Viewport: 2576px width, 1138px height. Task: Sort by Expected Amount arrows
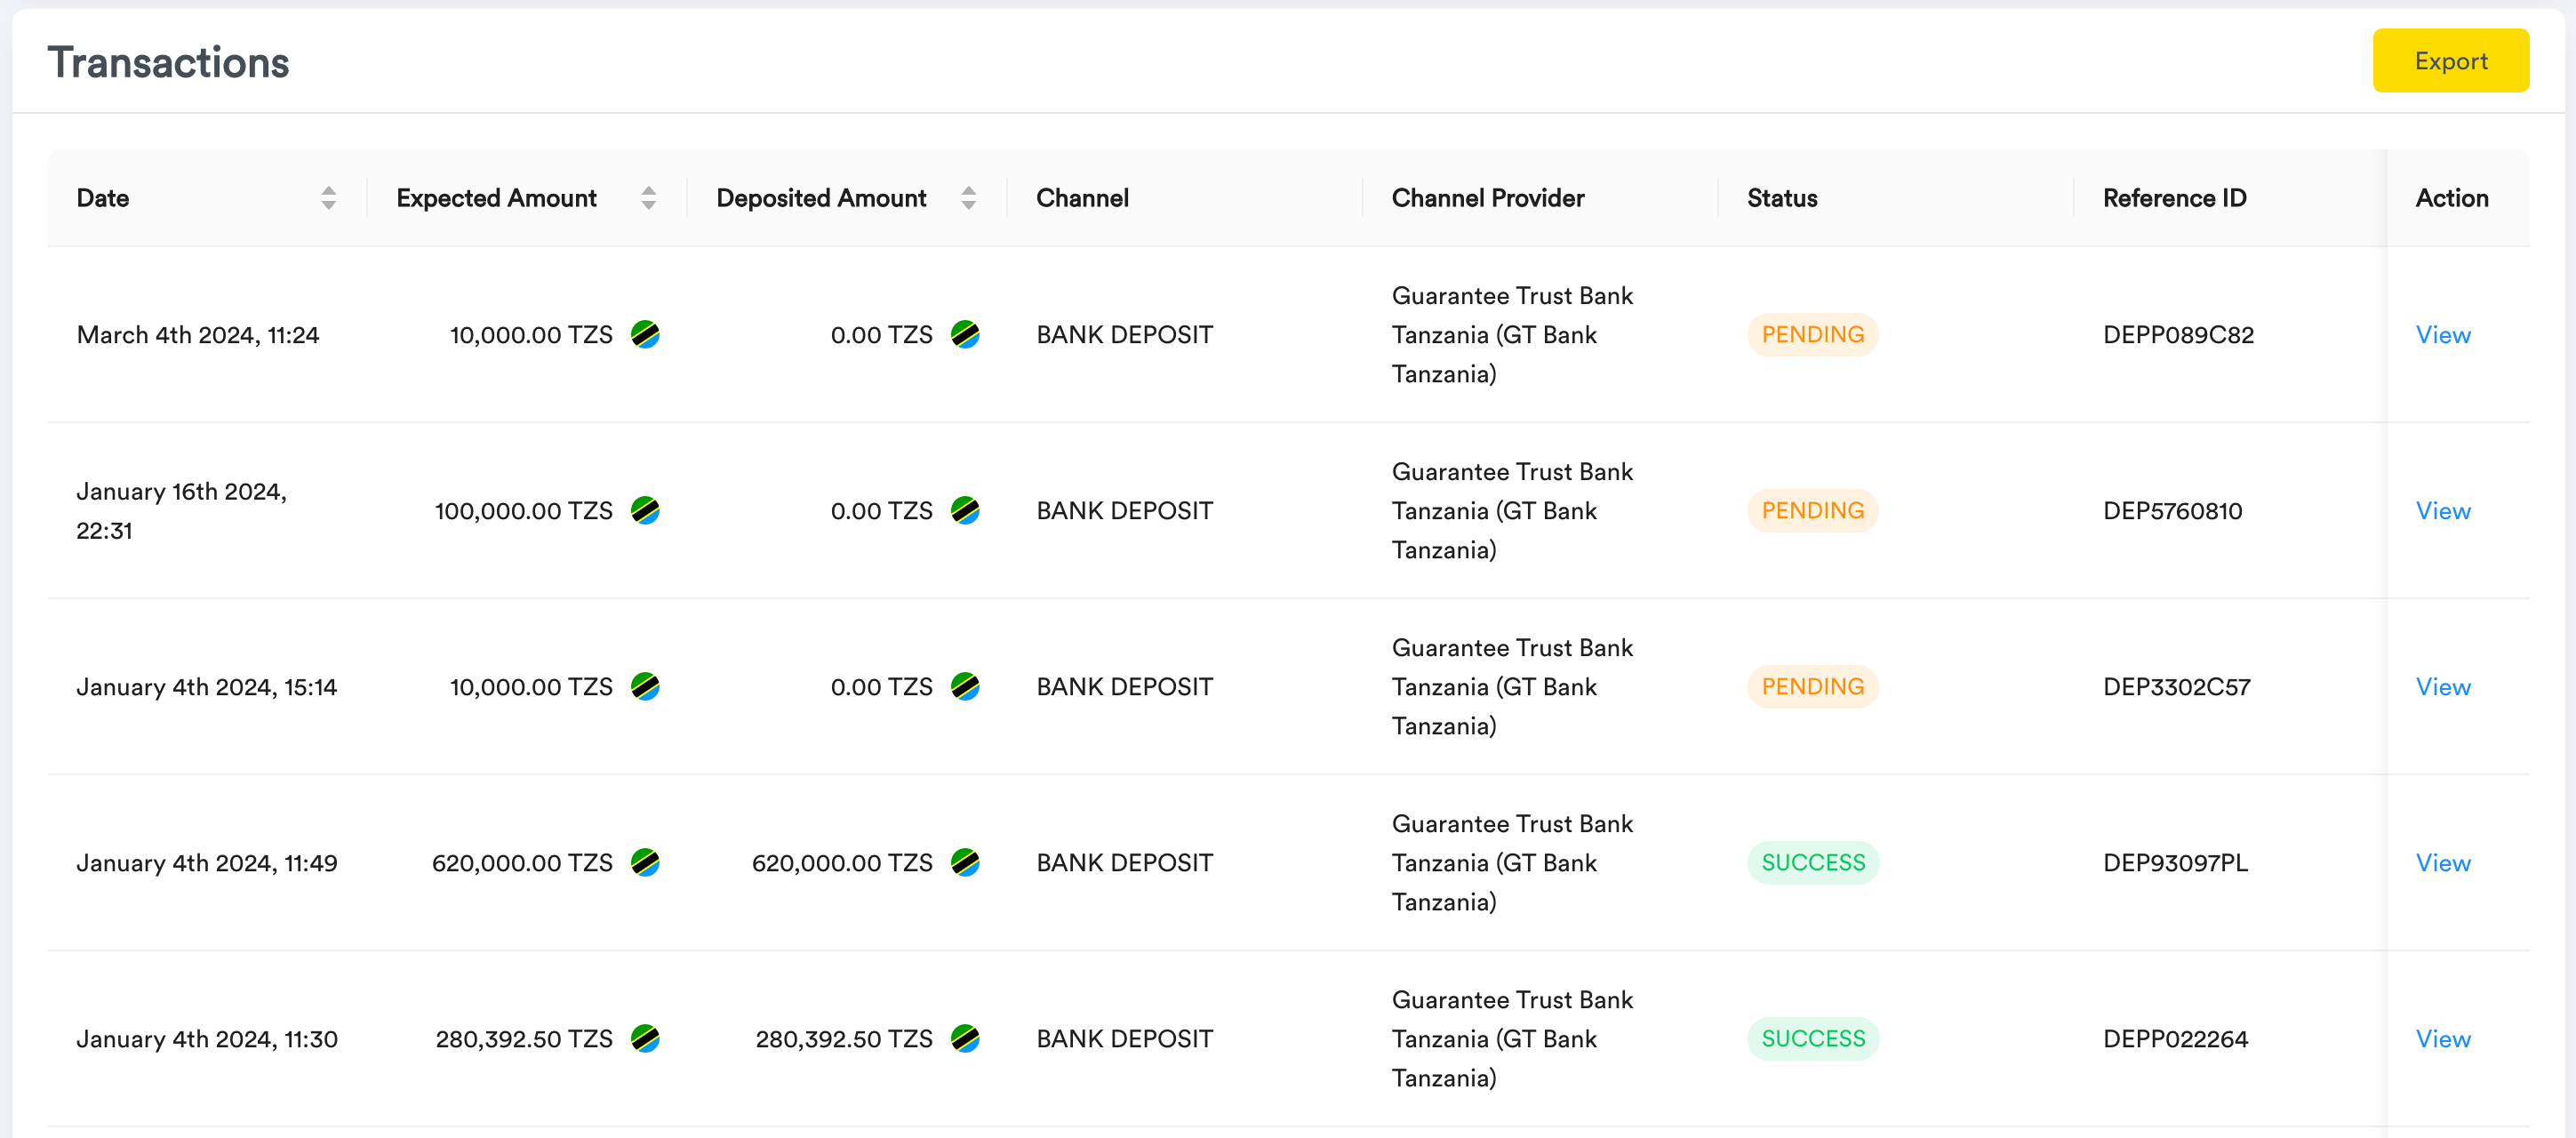[648, 198]
